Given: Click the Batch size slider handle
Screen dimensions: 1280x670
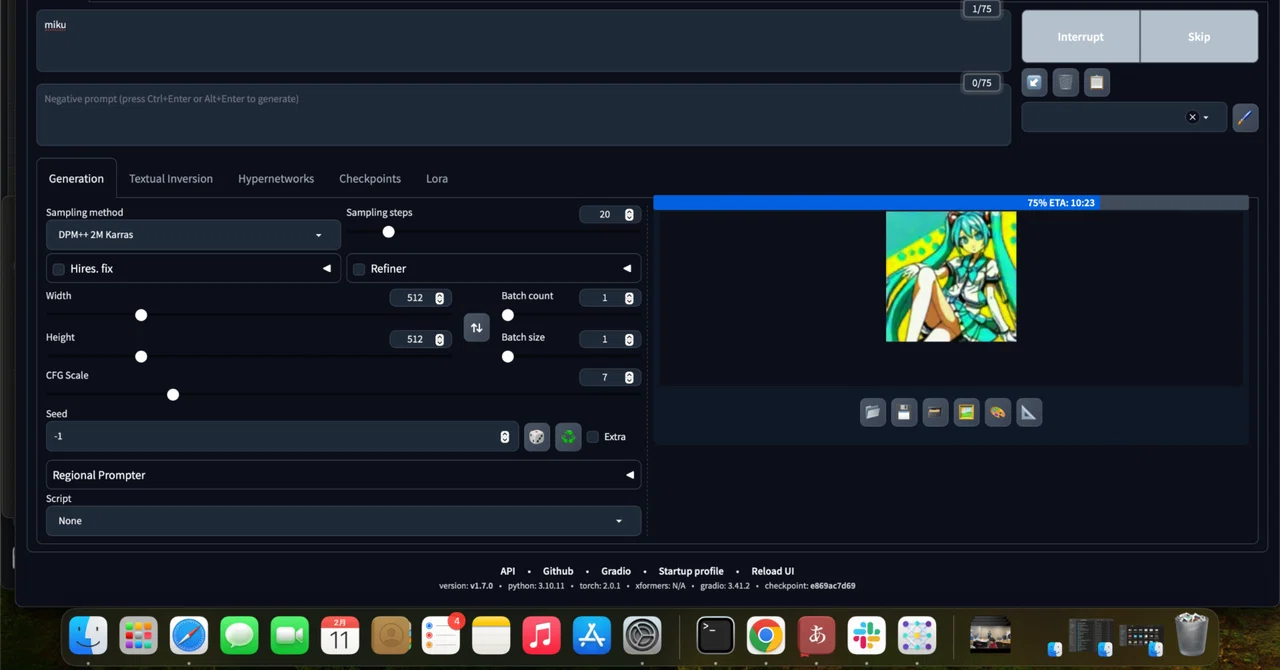Looking at the screenshot, I should click(508, 357).
